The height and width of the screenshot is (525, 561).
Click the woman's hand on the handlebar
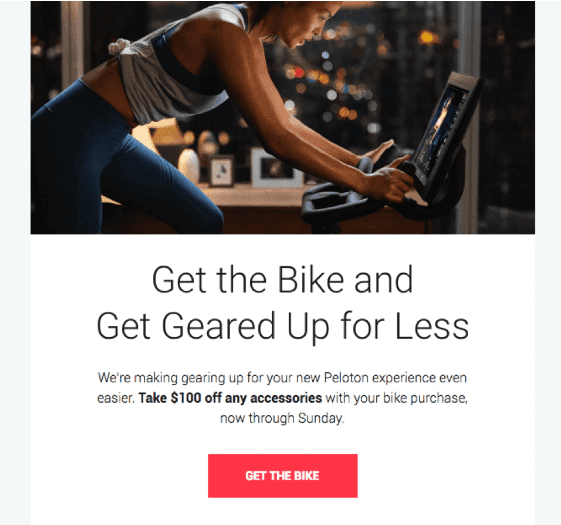coord(388,184)
